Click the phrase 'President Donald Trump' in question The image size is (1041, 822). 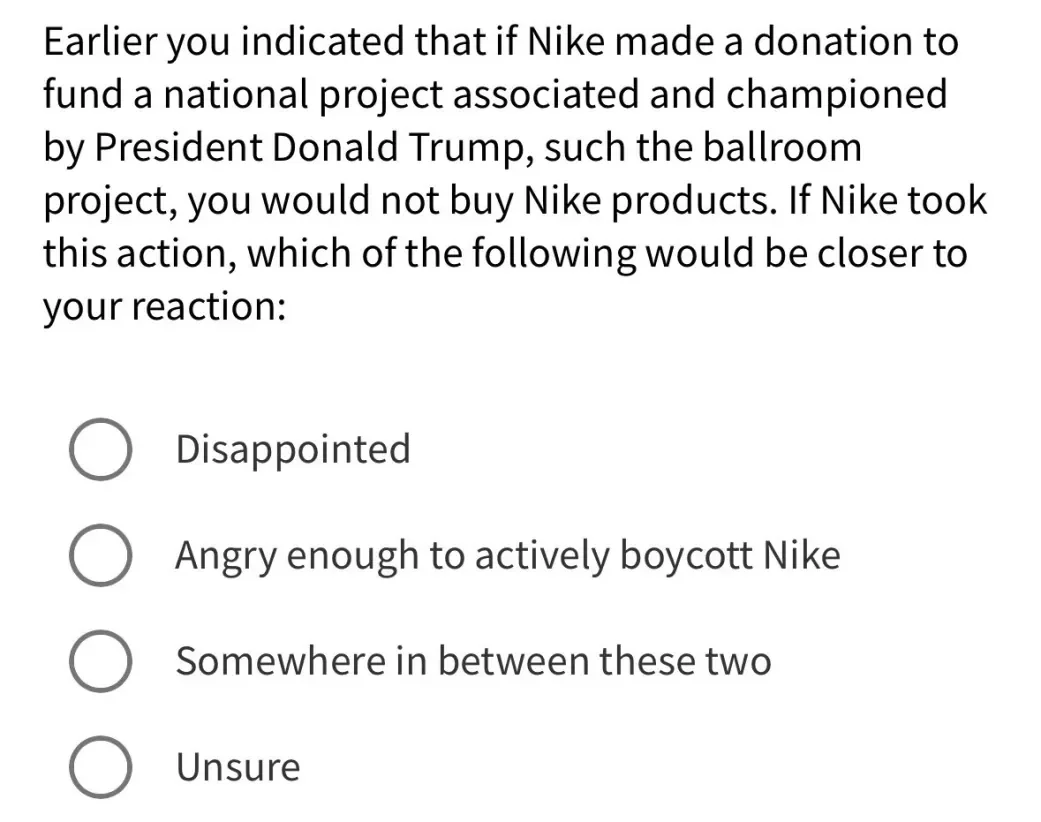[x=309, y=147]
